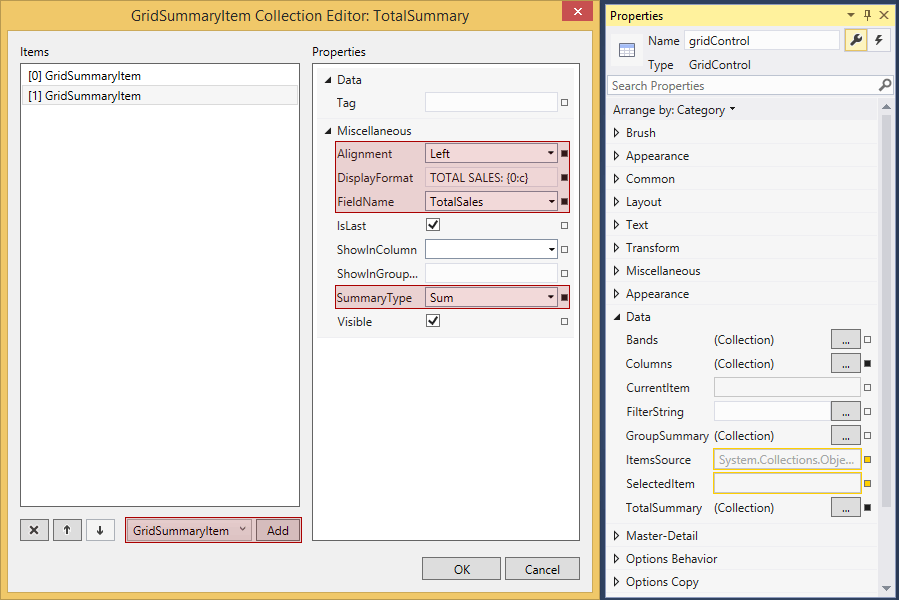Toggle the Visible checkbox

(x=433, y=322)
